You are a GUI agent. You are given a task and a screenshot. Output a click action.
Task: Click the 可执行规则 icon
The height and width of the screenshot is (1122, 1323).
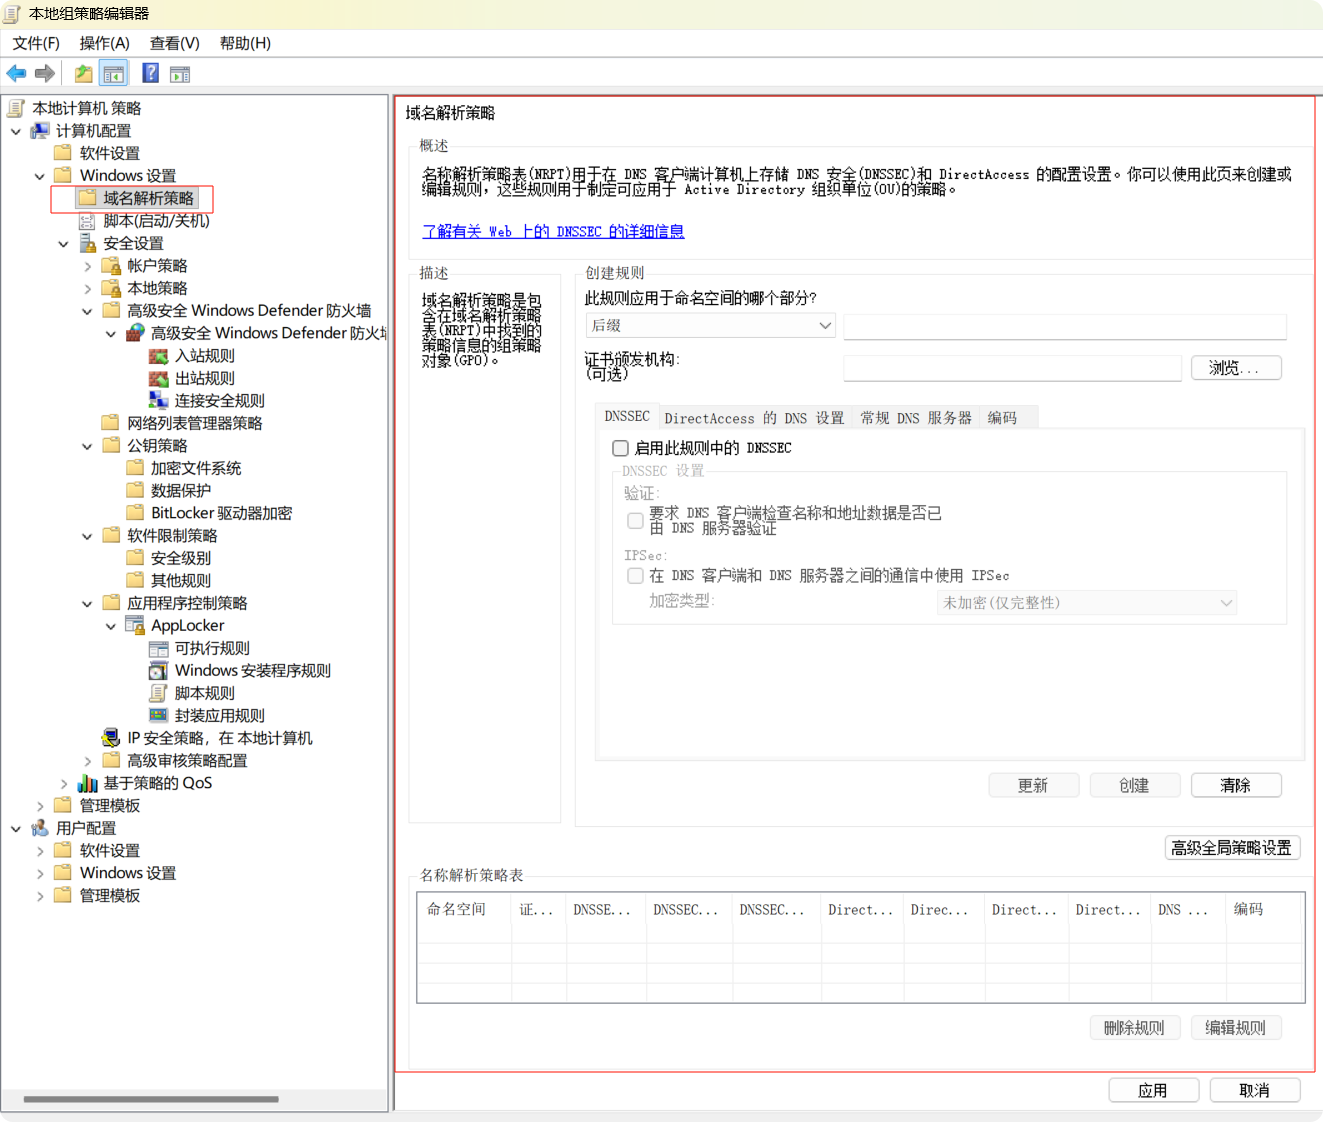pos(158,648)
